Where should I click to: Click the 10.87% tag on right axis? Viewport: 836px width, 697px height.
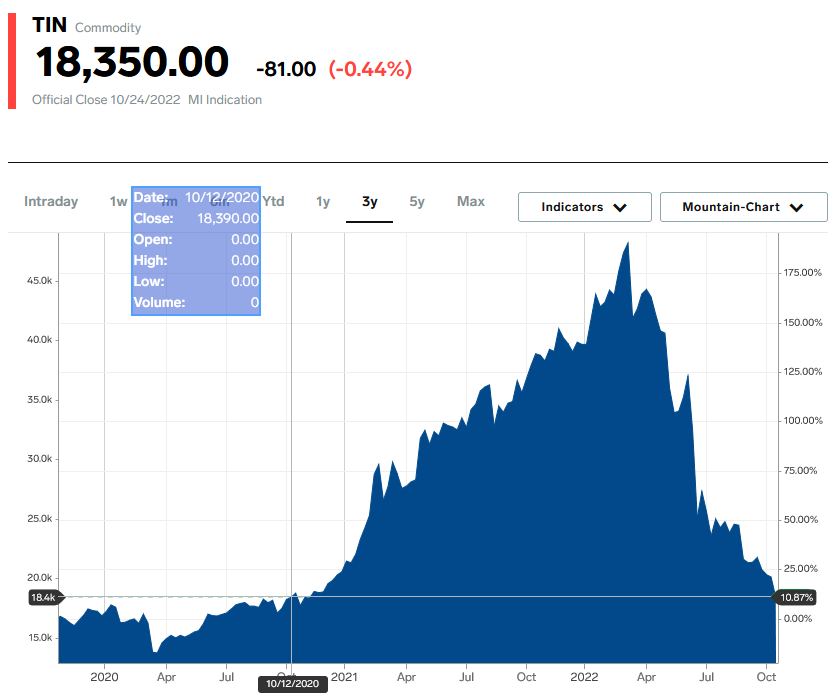[x=795, y=597]
